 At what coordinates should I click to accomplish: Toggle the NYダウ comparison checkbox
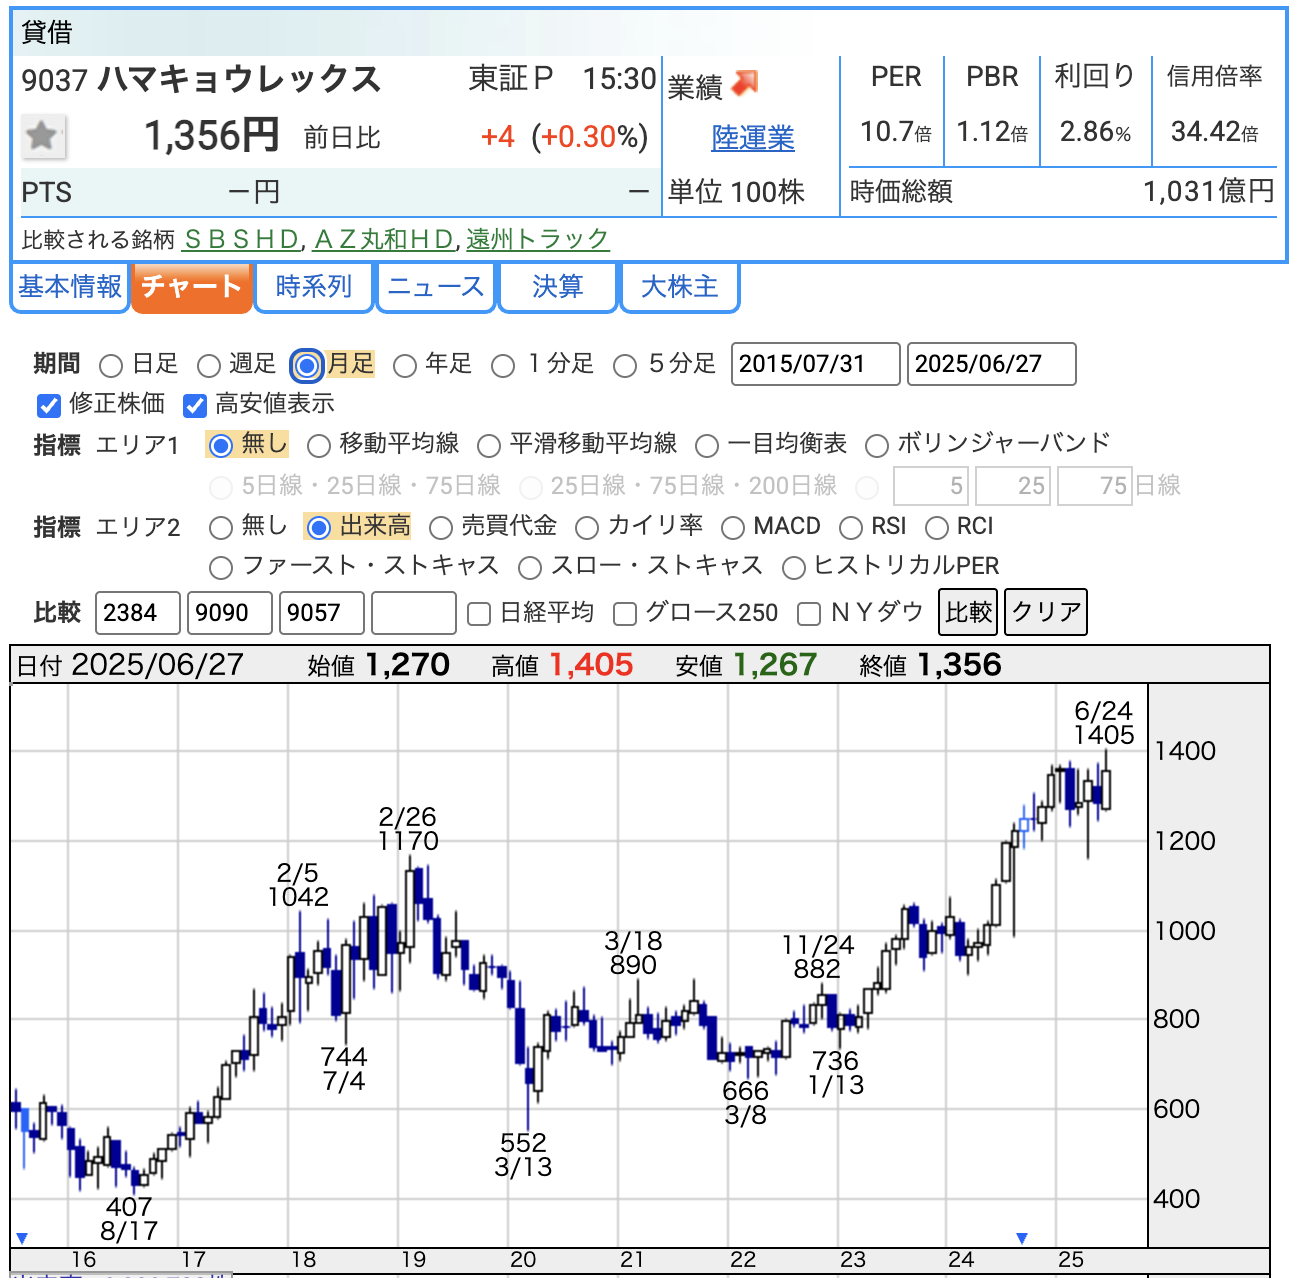click(809, 614)
